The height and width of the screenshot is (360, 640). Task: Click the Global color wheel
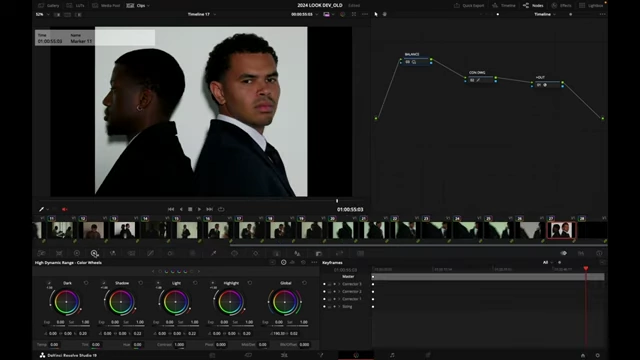285,302
